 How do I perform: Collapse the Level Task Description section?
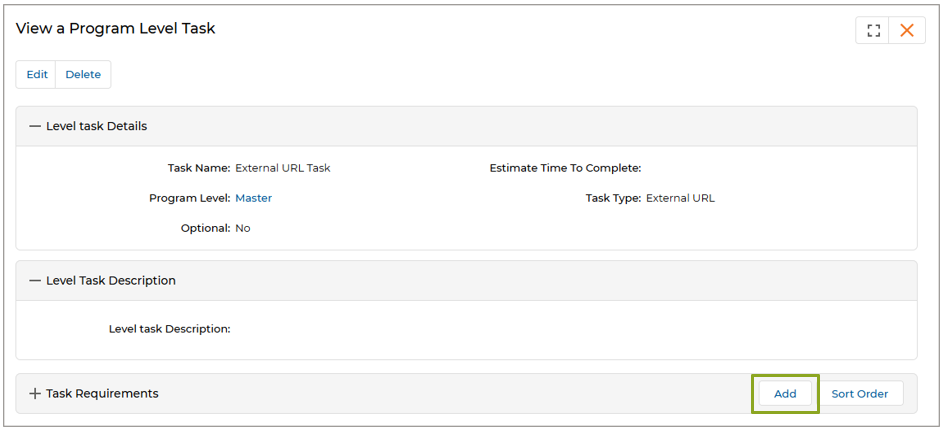point(35,281)
